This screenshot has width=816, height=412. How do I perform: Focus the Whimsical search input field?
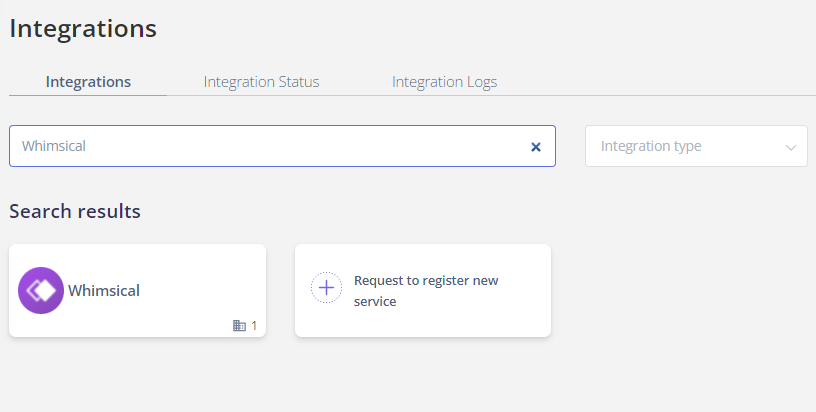tap(282, 146)
